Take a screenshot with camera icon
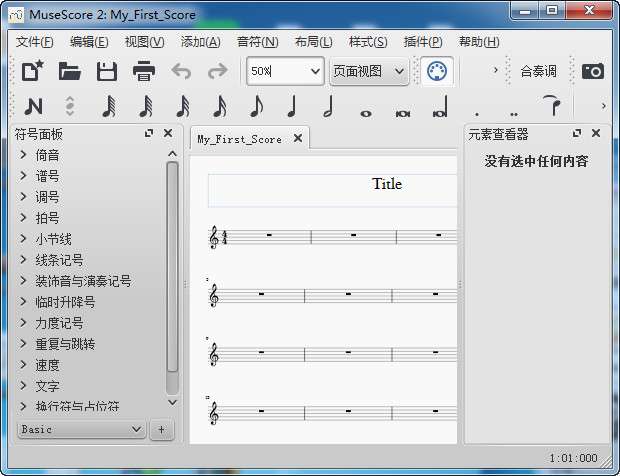Viewport: 620px width, 476px height. click(593, 71)
